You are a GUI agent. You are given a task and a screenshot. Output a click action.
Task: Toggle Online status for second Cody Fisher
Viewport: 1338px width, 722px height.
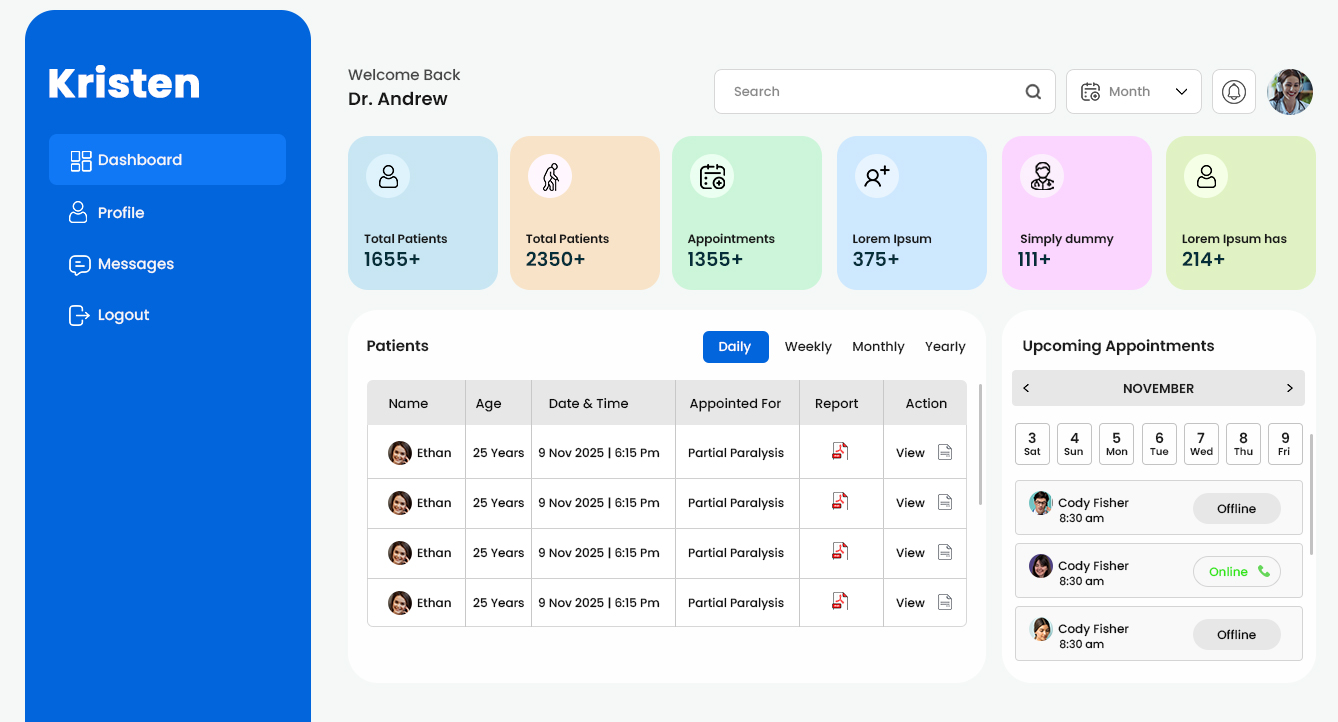click(x=1236, y=572)
